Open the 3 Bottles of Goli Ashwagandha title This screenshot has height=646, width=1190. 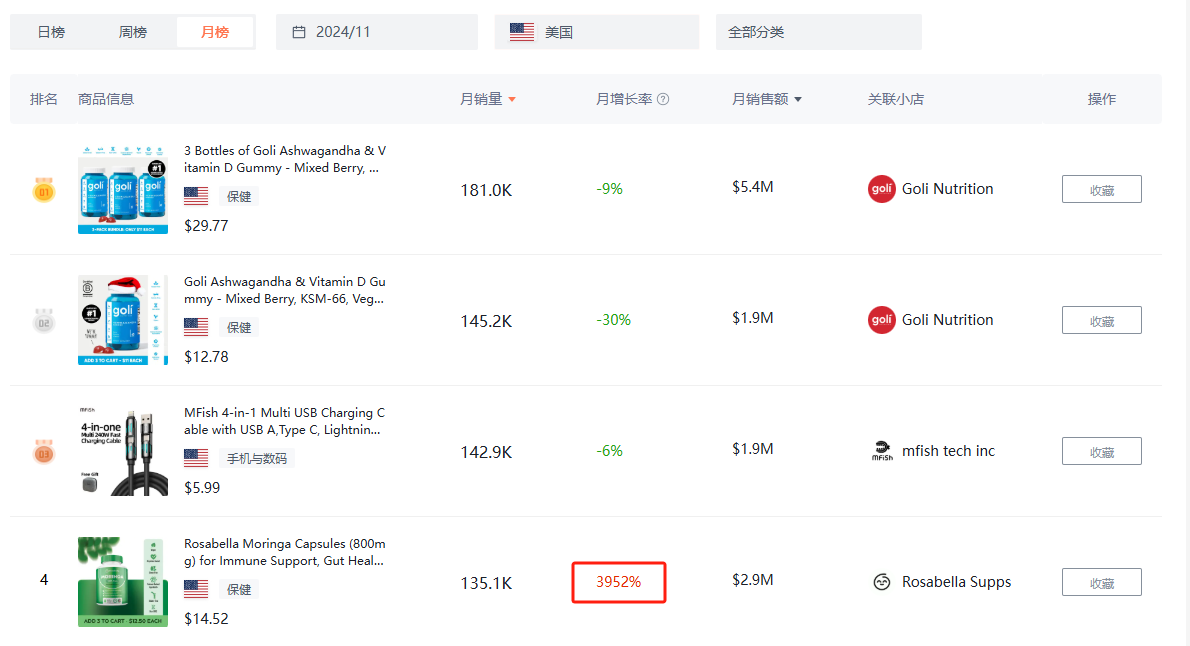(x=284, y=159)
